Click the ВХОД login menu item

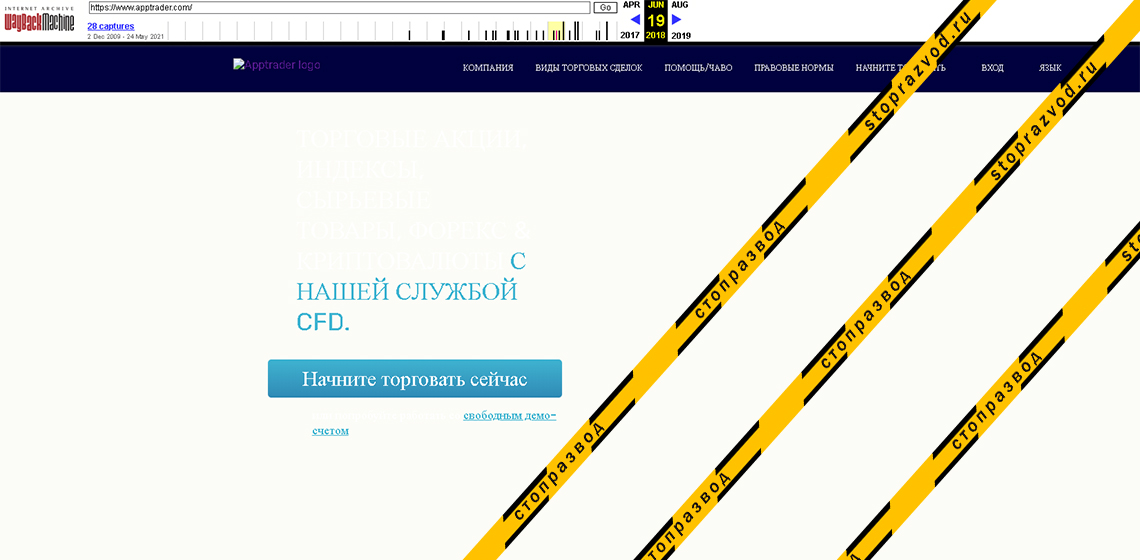(x=992, y=68)
